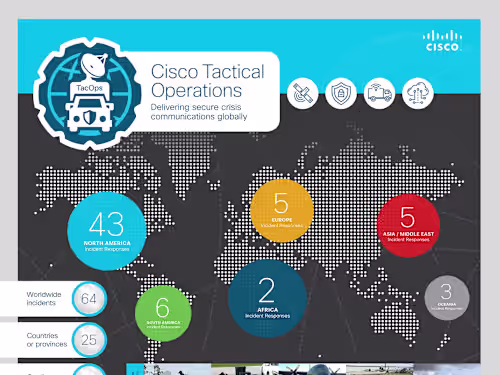
Task: Click the Cisco logo
Action: [442, 41]
